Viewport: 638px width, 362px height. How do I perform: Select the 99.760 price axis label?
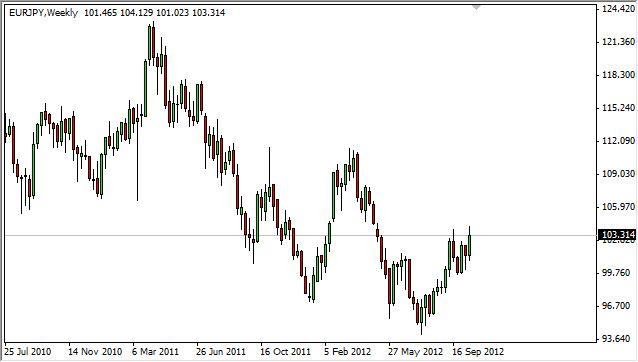coord(618,273)
